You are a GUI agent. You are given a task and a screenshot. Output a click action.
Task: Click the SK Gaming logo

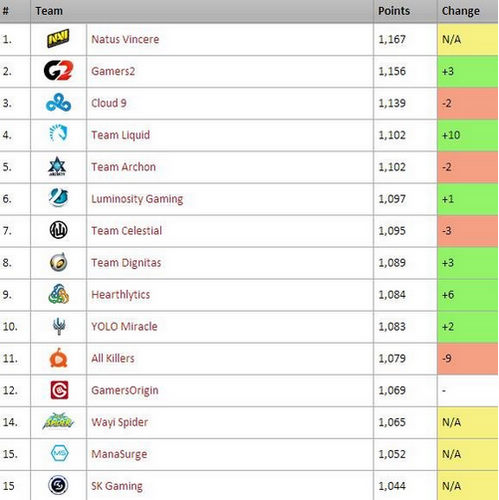(x=58, y=485)
